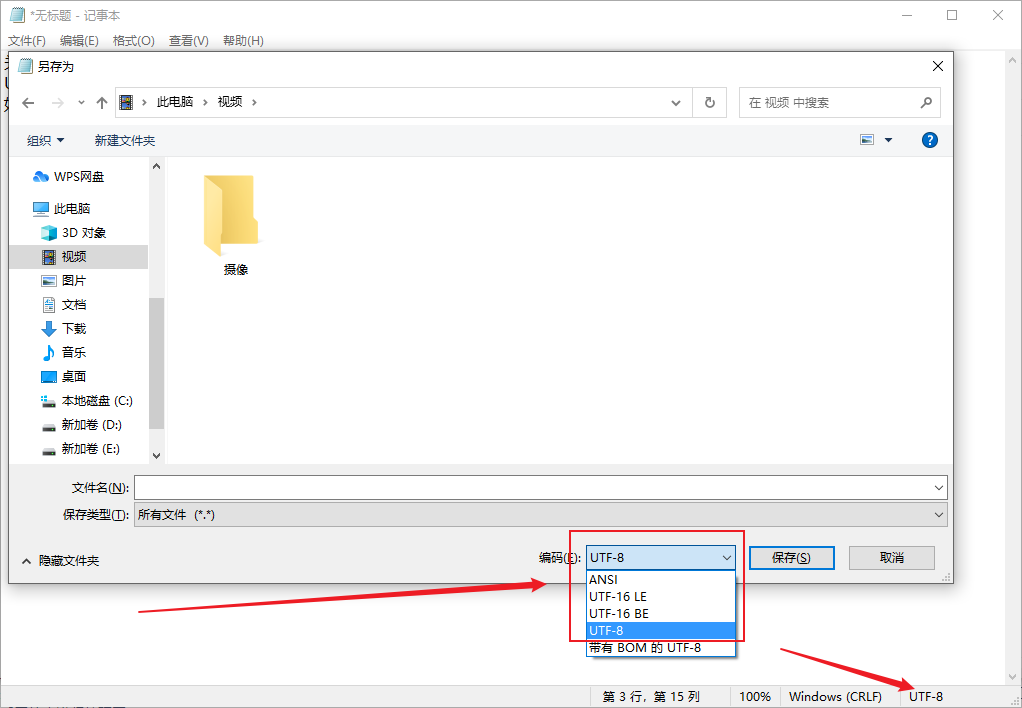The height and width of the screenshot is (708, 1022).
Task: Open Notepad 格式(O) menu
Action: click(134, 41)
